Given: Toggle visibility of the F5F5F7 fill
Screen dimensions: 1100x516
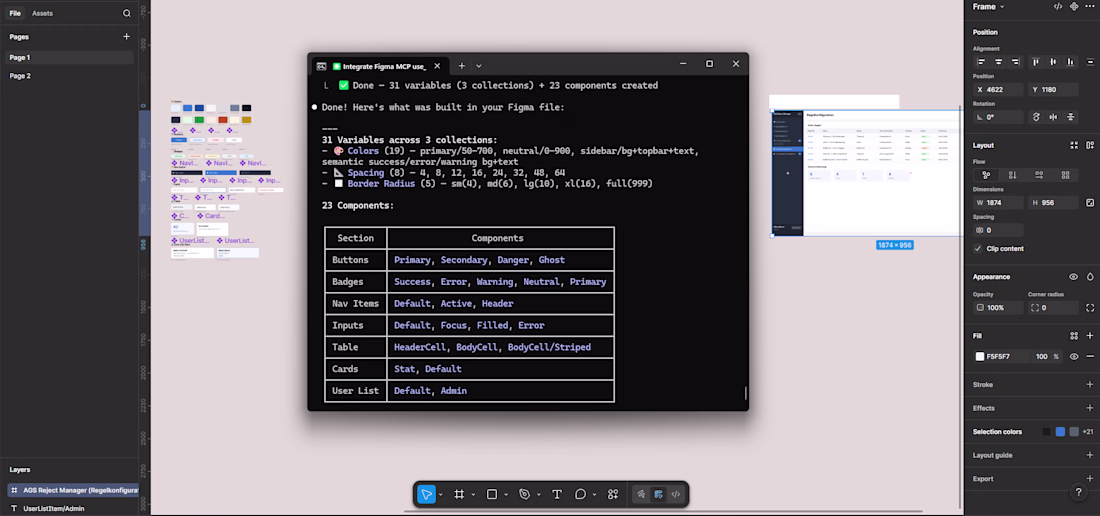Looking at the screenshot, I should (x=1073, y=356).
